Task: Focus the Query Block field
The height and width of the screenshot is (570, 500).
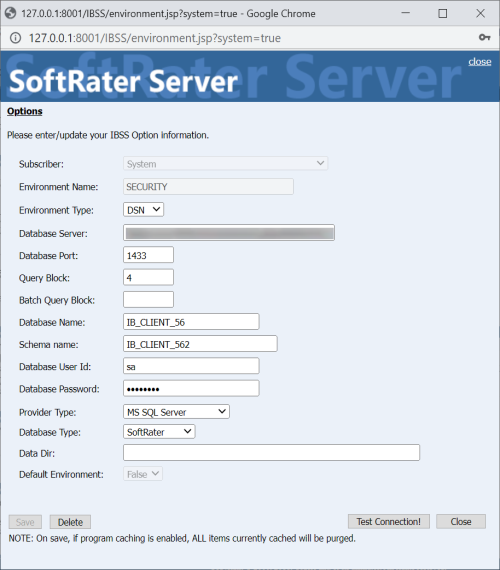Action: point(148,277)
